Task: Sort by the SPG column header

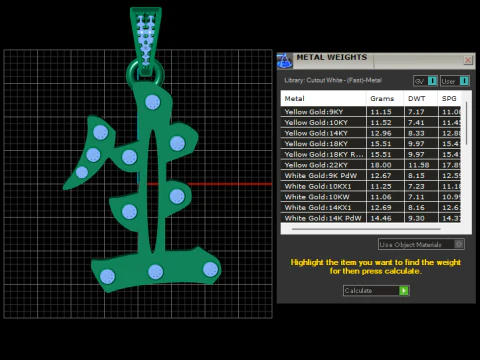Action: tap(450, 98)
